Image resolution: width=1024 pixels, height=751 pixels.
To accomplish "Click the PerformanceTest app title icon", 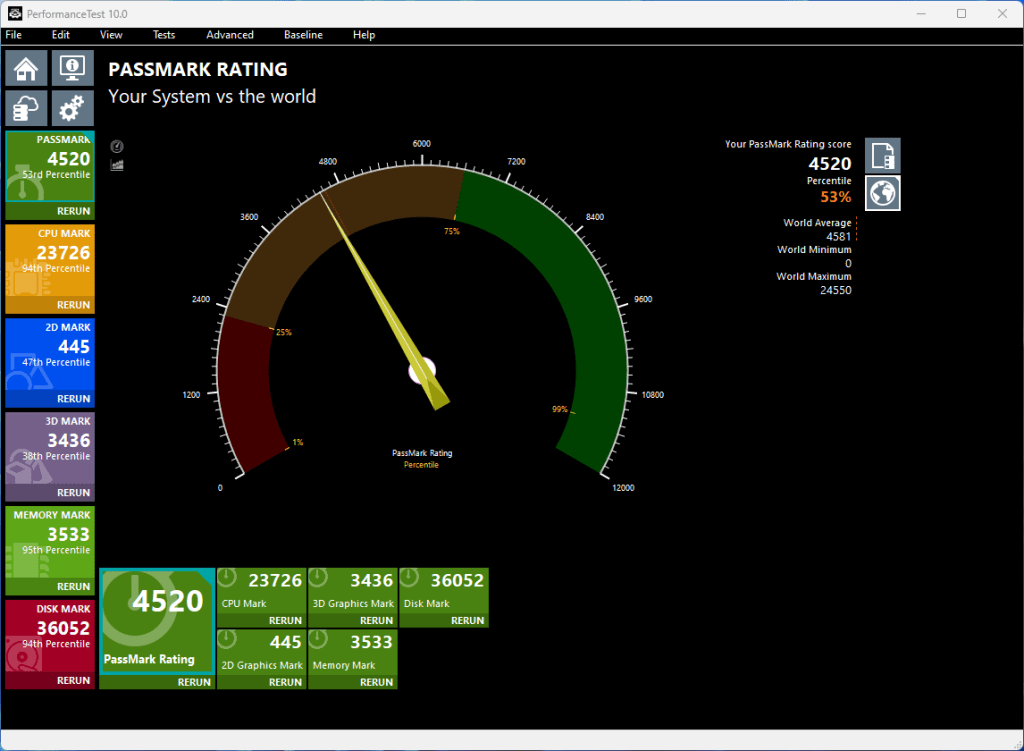I will pyautogui.click(x=14, y=14).
